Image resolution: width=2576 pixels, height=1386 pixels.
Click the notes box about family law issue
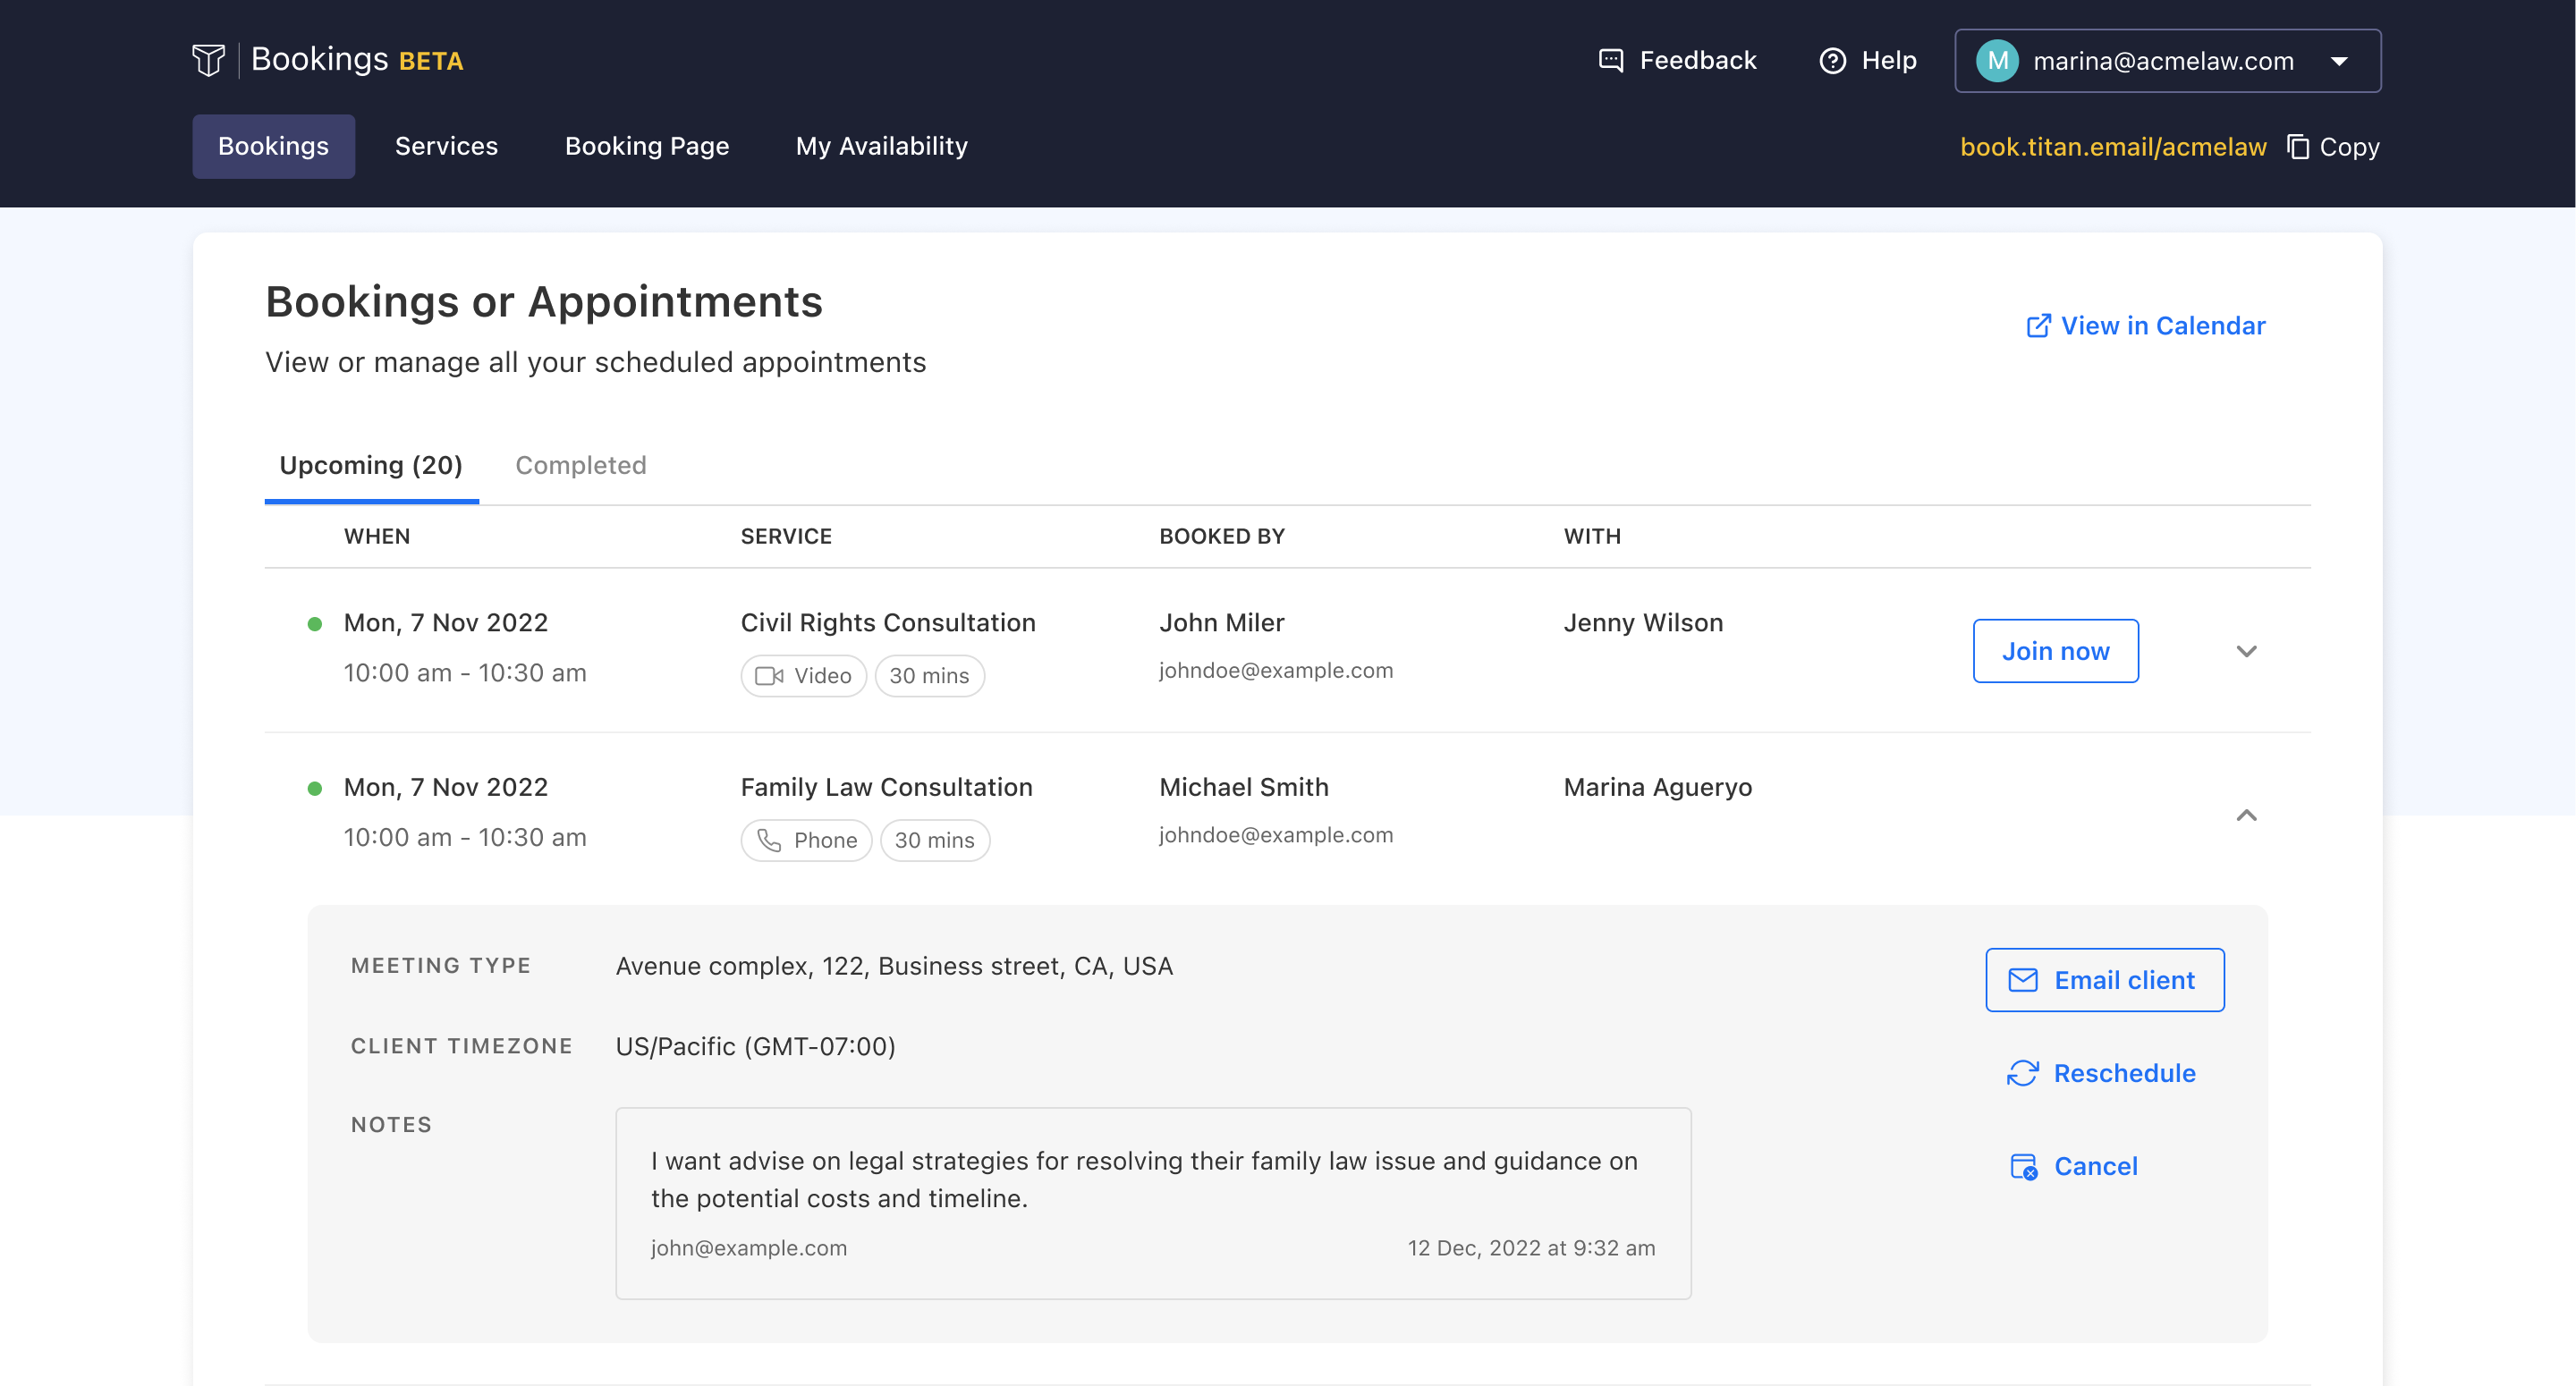(1153, 1203)
